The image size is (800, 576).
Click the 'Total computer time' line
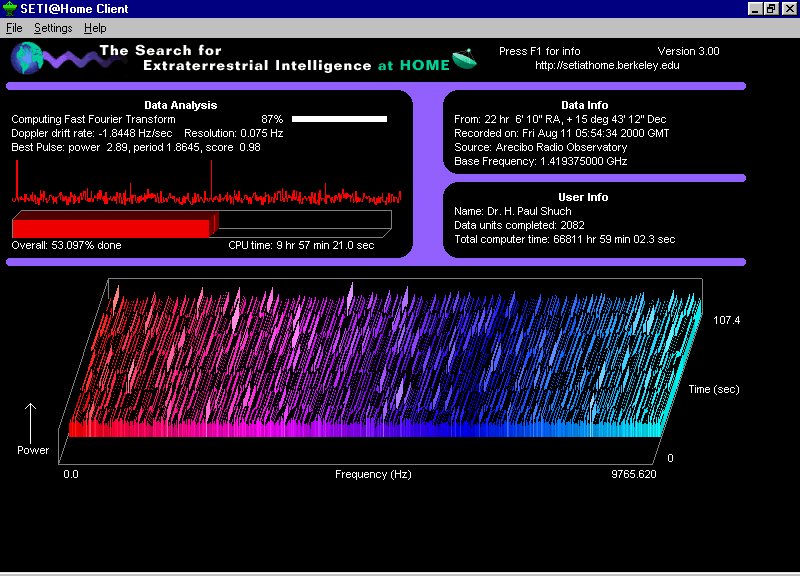(564, 239)
